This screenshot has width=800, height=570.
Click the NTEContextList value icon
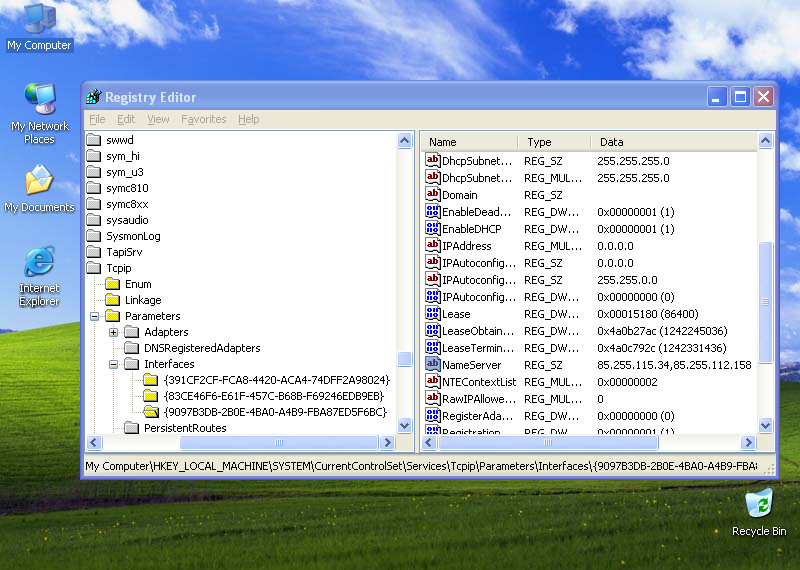(433, 381)
